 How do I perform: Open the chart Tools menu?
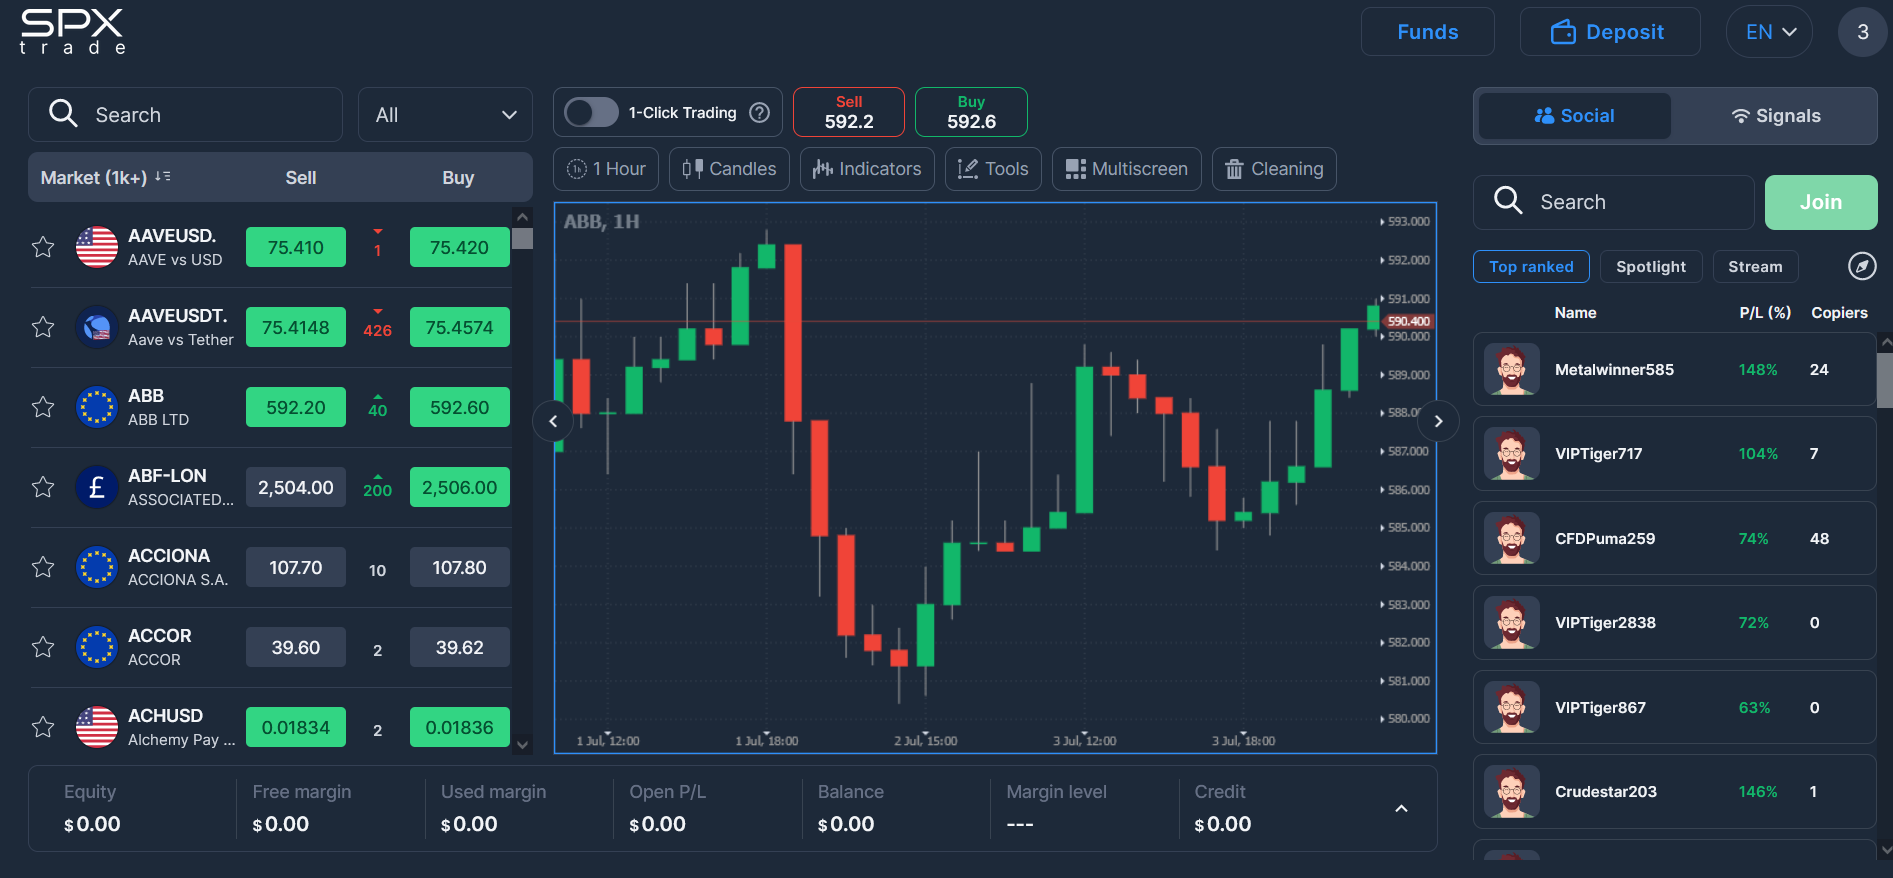point(993,169)
